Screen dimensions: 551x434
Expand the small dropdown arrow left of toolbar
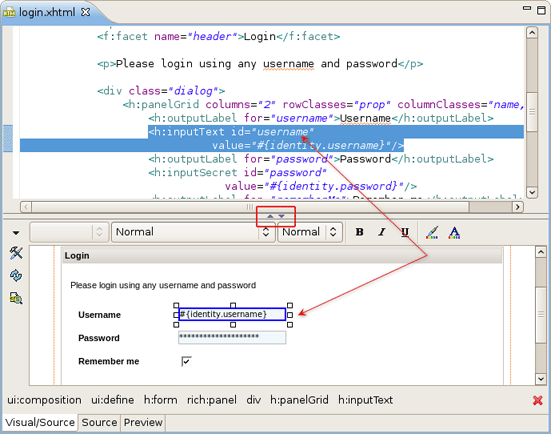click(16, 233)
